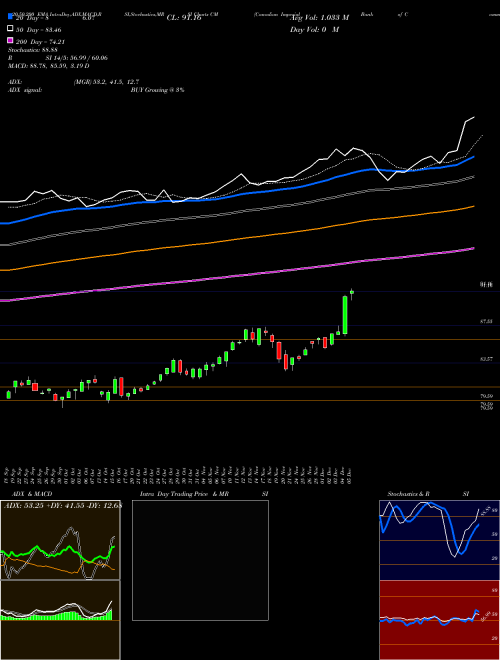Screen dimensions: 500x660
Task: Click the red RSI chart panel
Action: coord(439,620)
